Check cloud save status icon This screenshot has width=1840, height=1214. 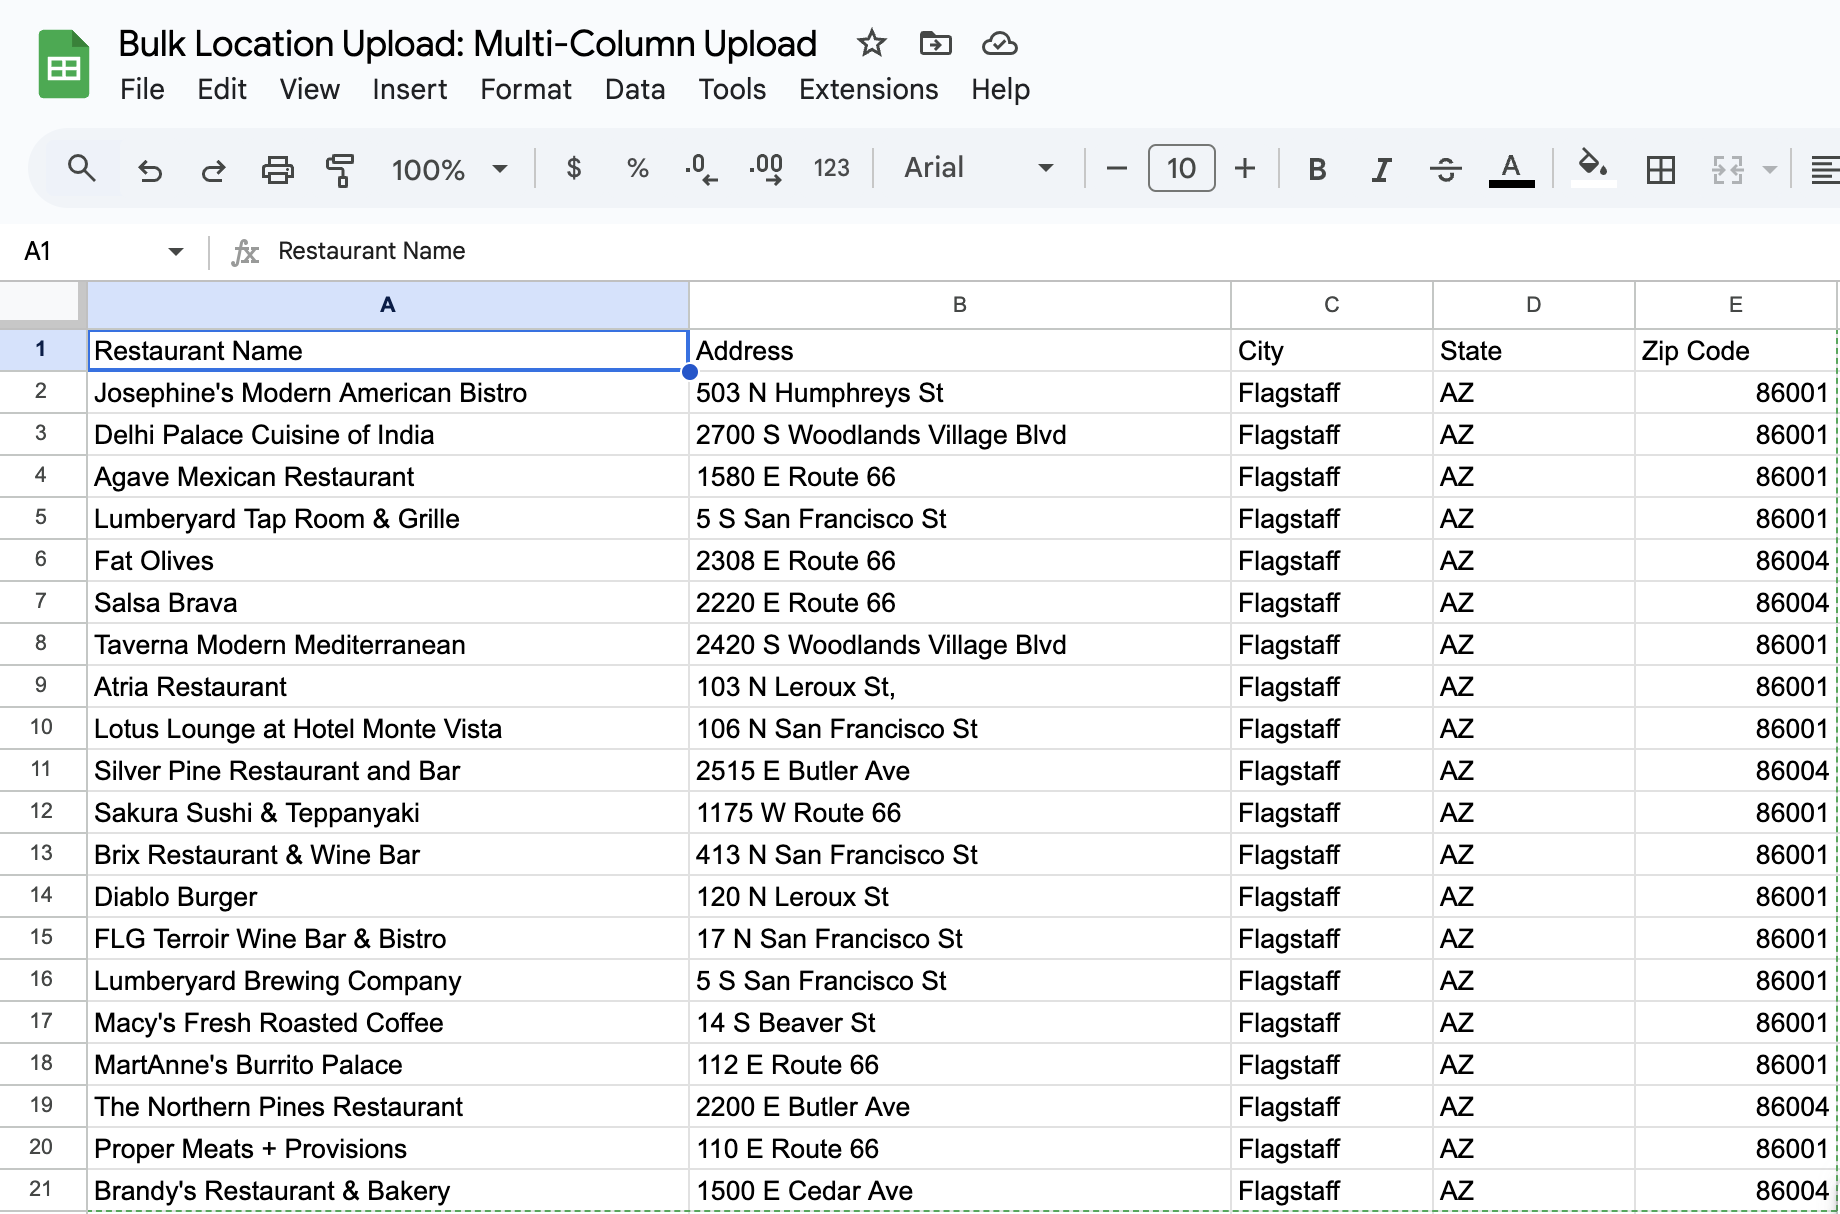999,43
